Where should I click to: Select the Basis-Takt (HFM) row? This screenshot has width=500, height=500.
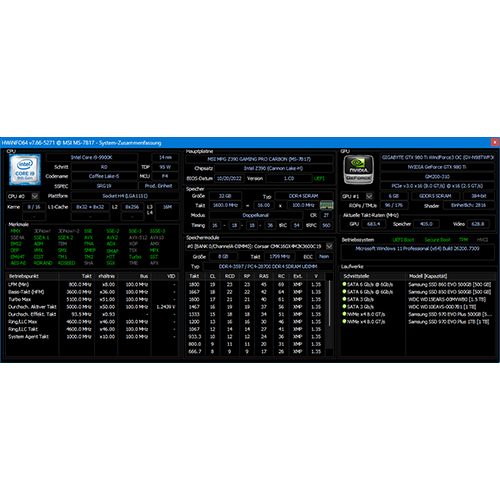pyautogui.click(x=92, y=292)
